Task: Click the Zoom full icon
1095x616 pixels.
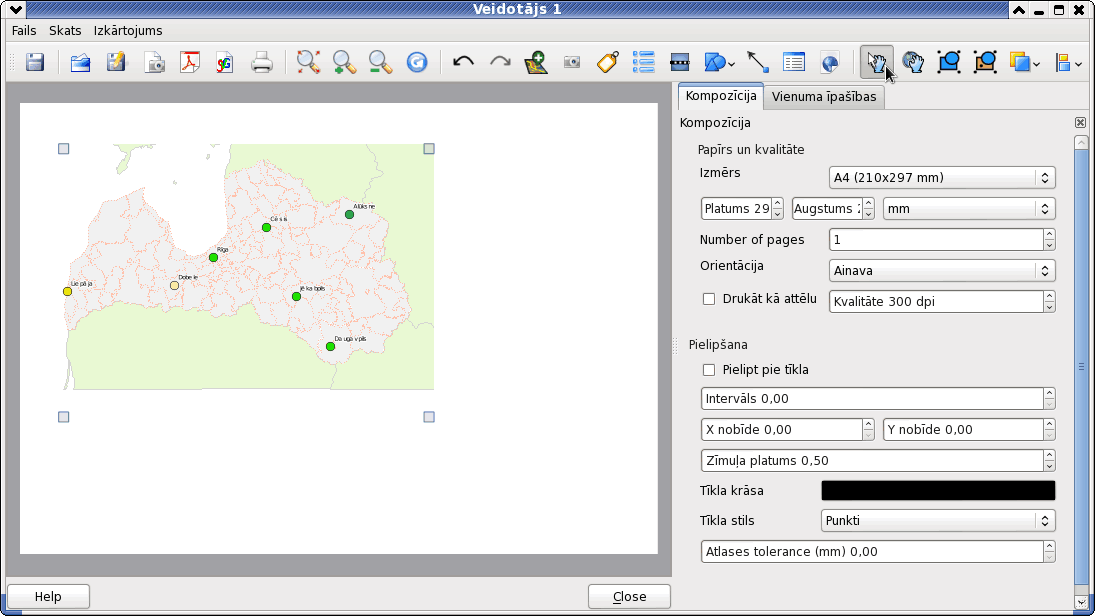Action: pos(308,63)
